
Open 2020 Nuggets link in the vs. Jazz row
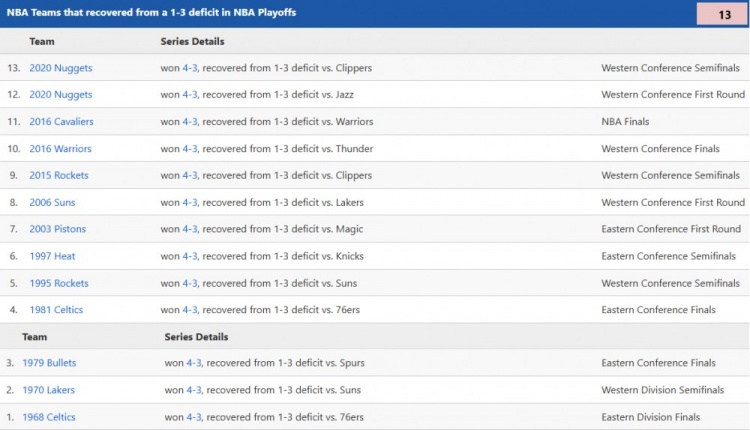[60, 95]
